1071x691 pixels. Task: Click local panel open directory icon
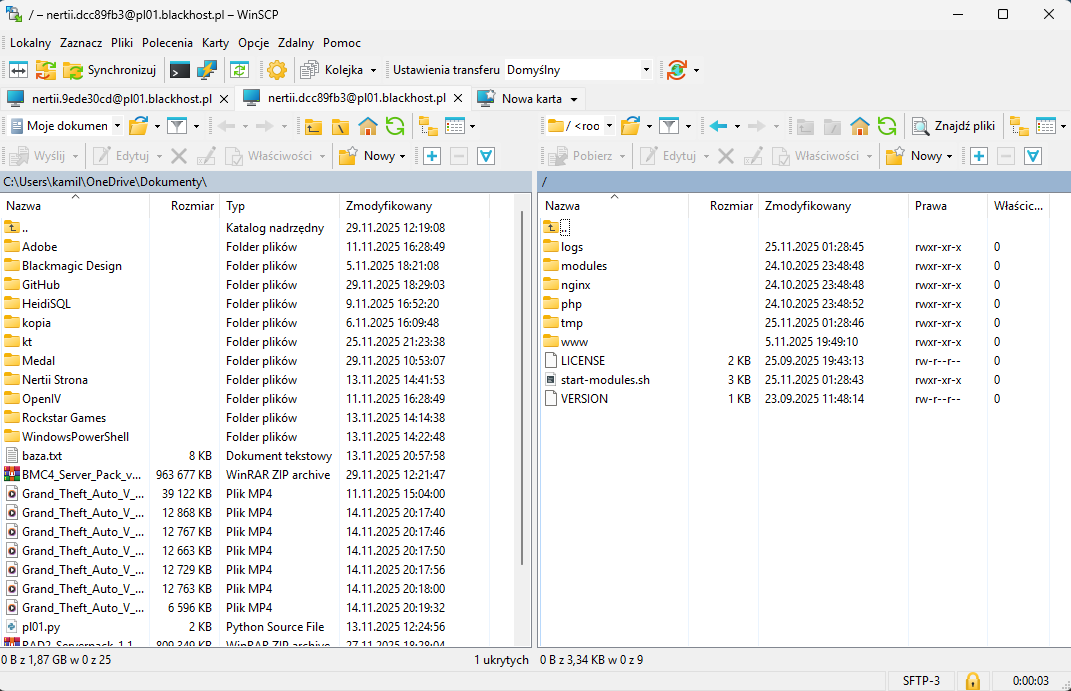(139, 126)
